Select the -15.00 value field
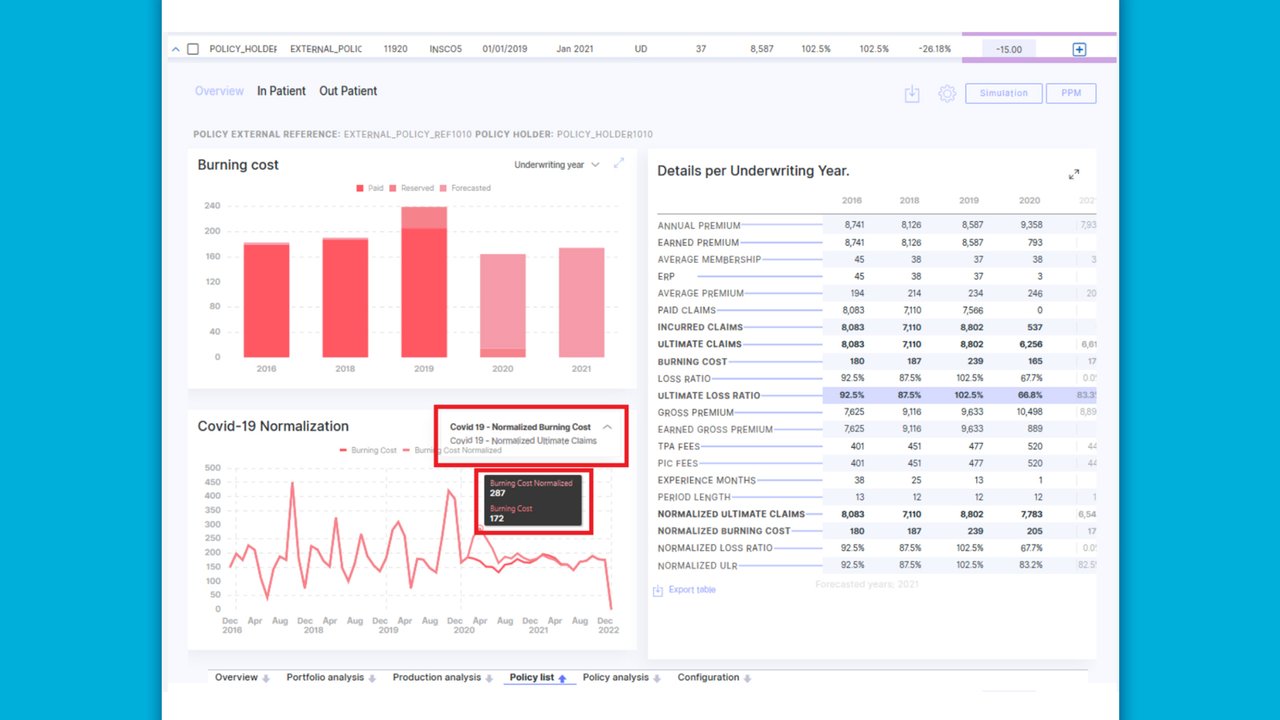The width and height of the screenshot is (1280, 720). click(1008, 48)
